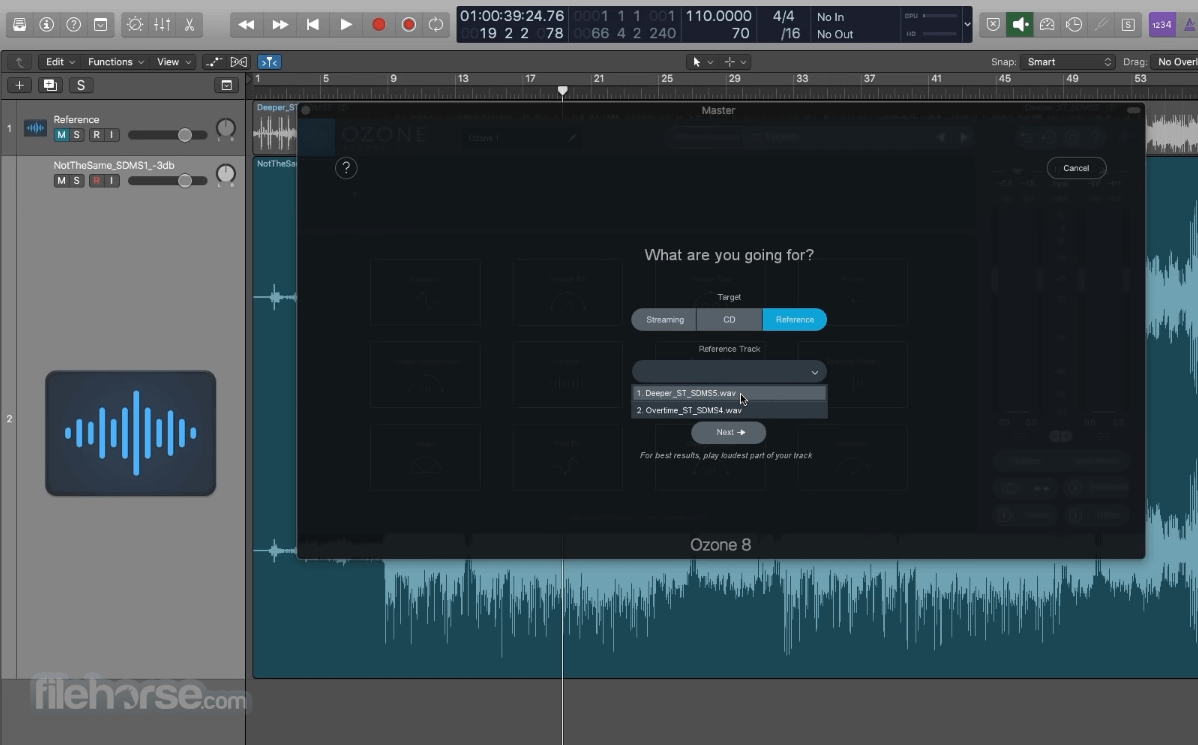Go to beginning of project
The width and height of the screenshot is (1198, 745).
tap(312, 24)
